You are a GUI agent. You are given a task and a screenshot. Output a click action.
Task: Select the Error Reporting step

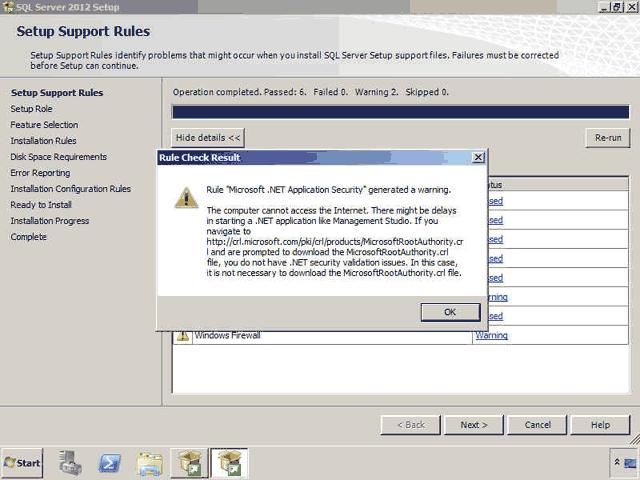pos(40,173)
